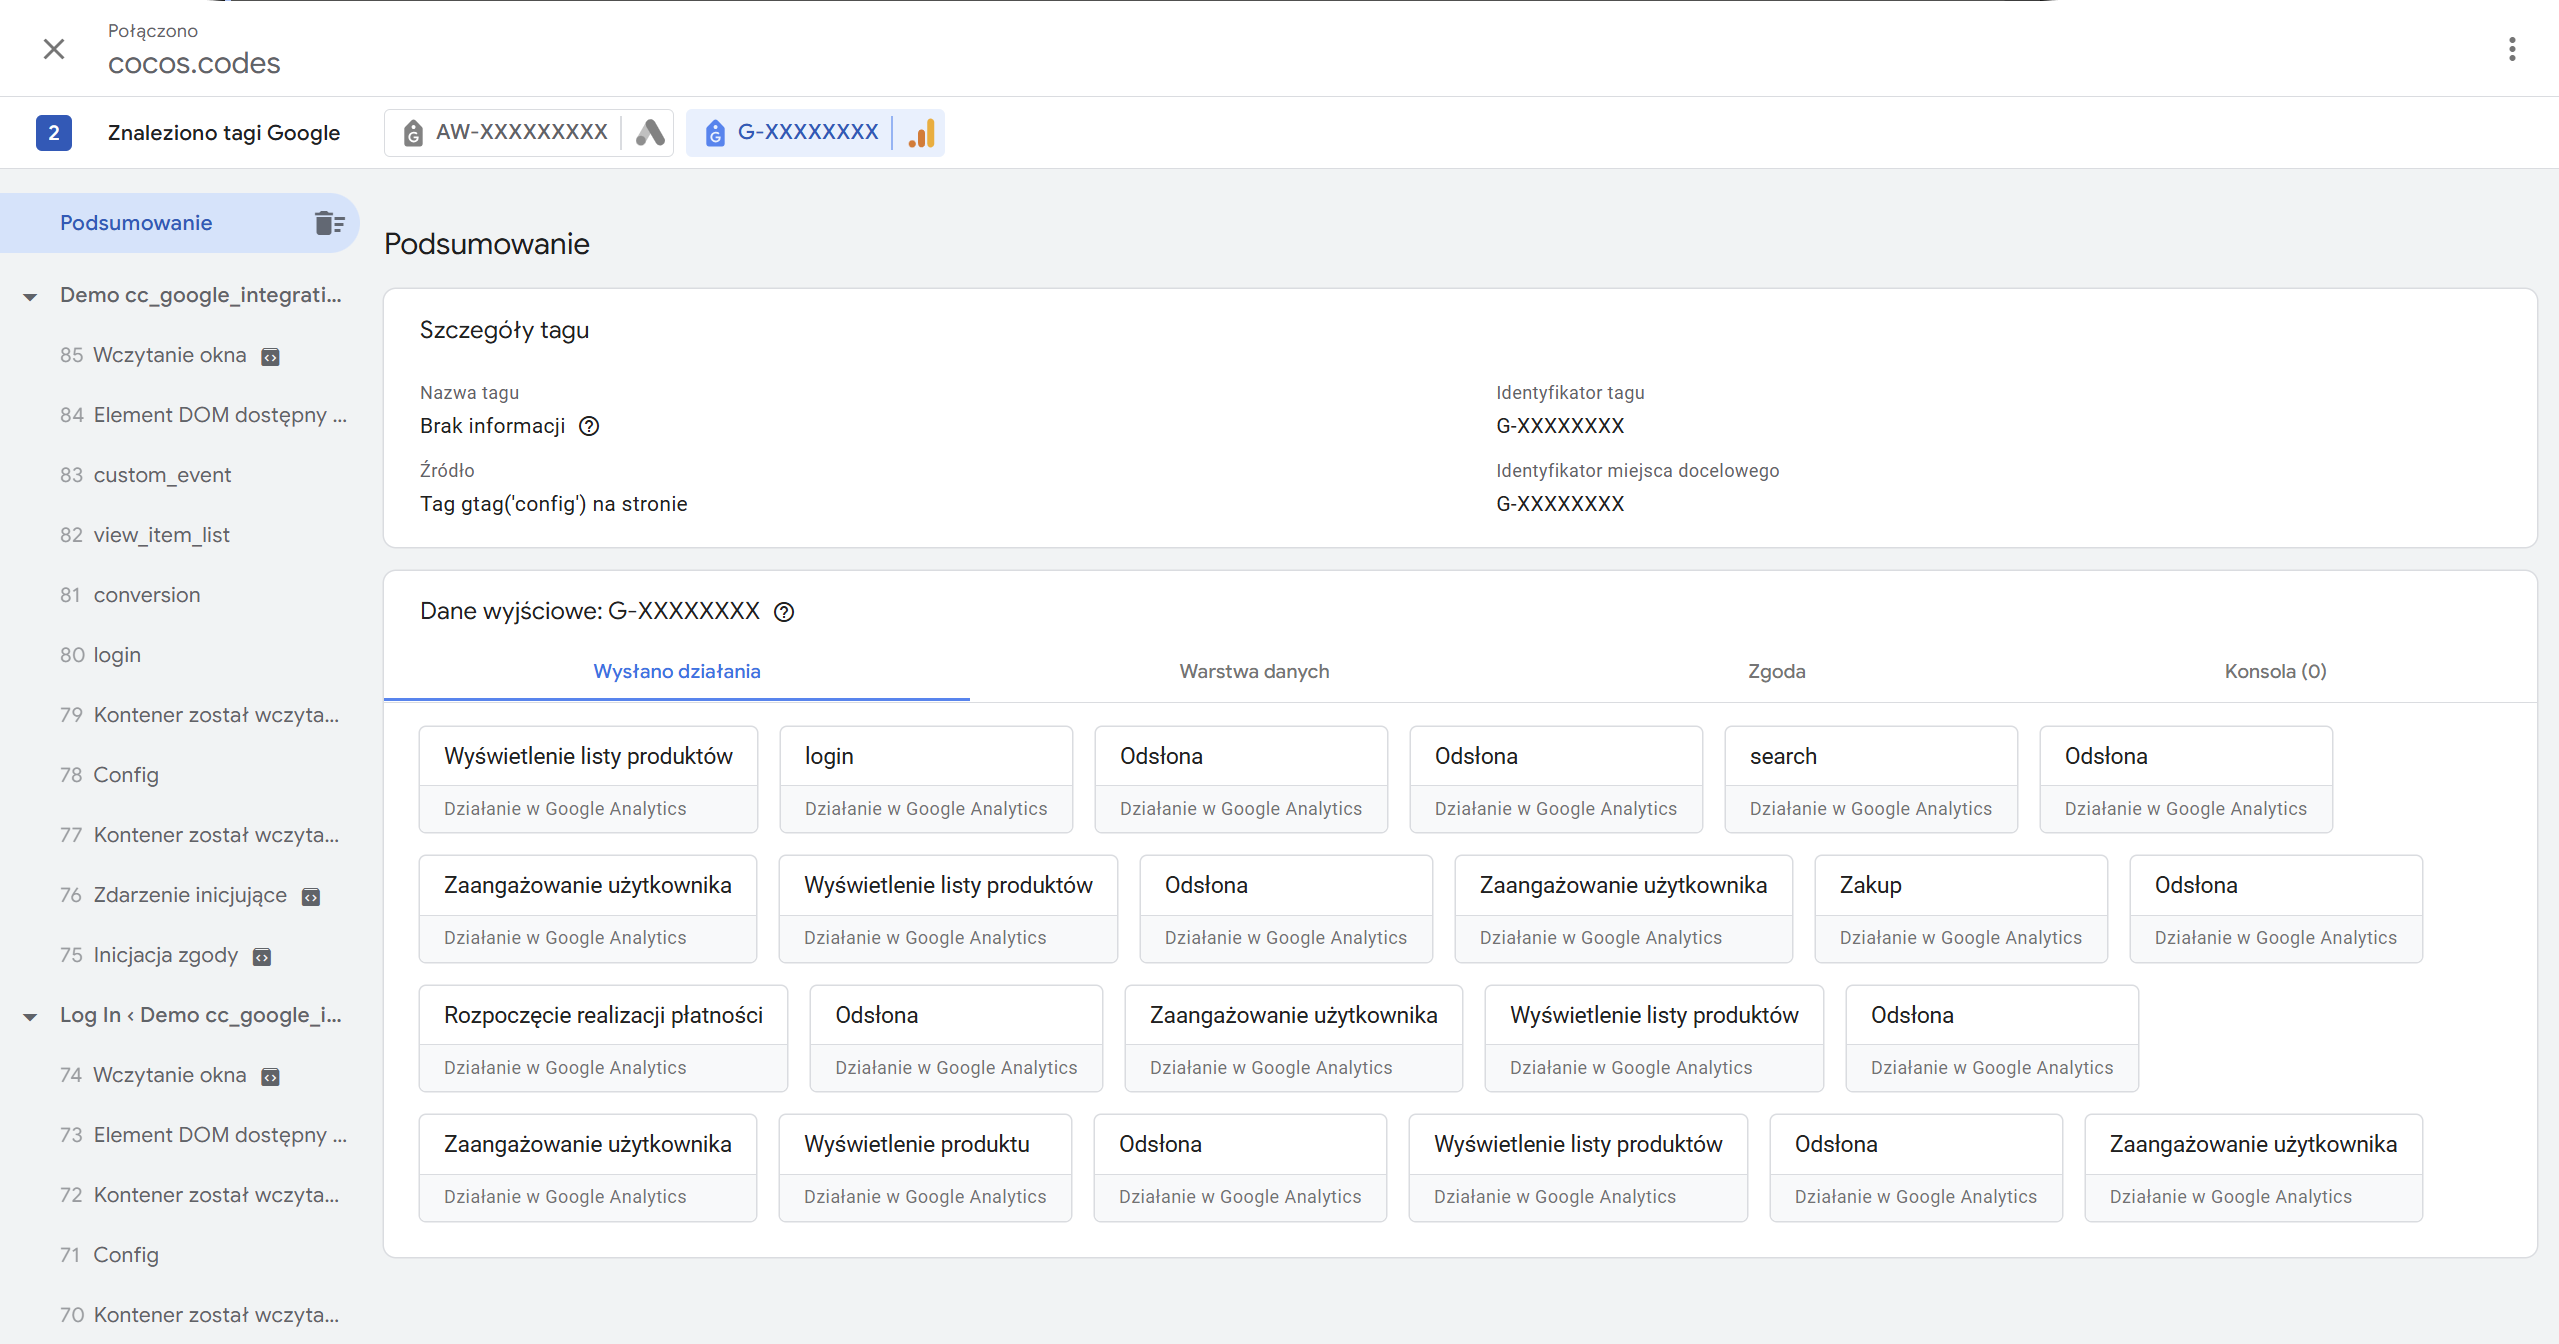The image size is (2559, 1344).
Task: Click API icon next to 85 Wczytanie okna
Action: [x=270, y=357]
